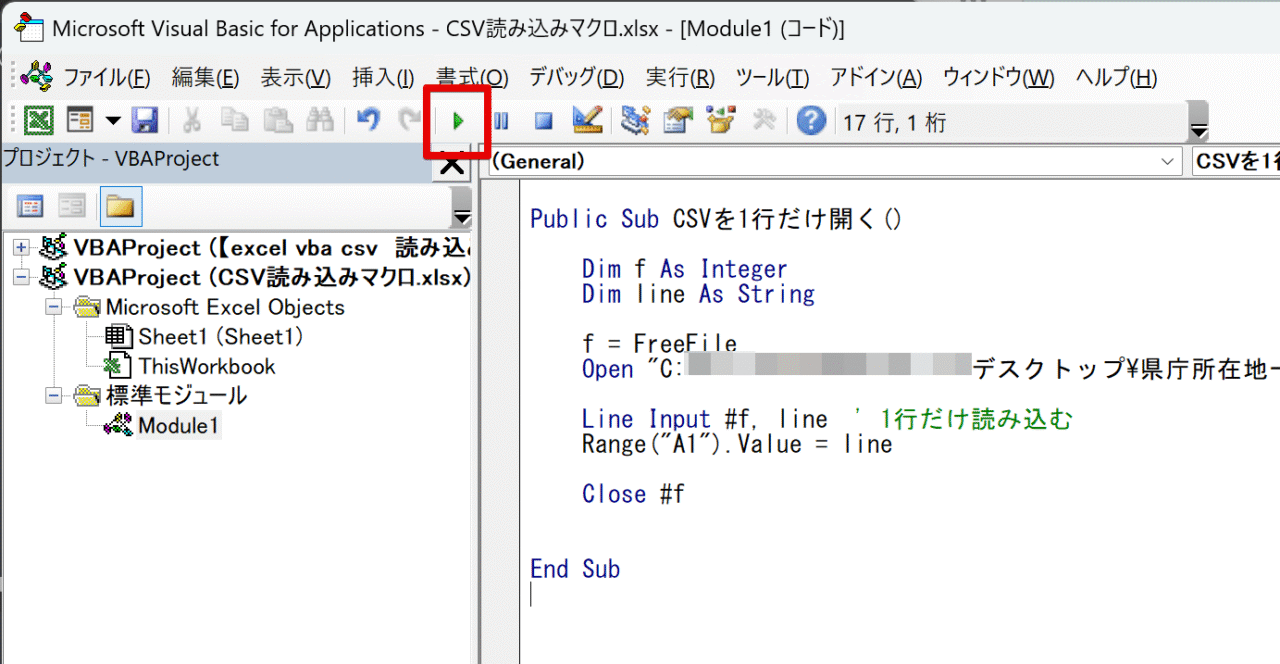1280x664 pixels.
Task: Undo the last edit with the Undo arrow
Action: pos(368,120)
